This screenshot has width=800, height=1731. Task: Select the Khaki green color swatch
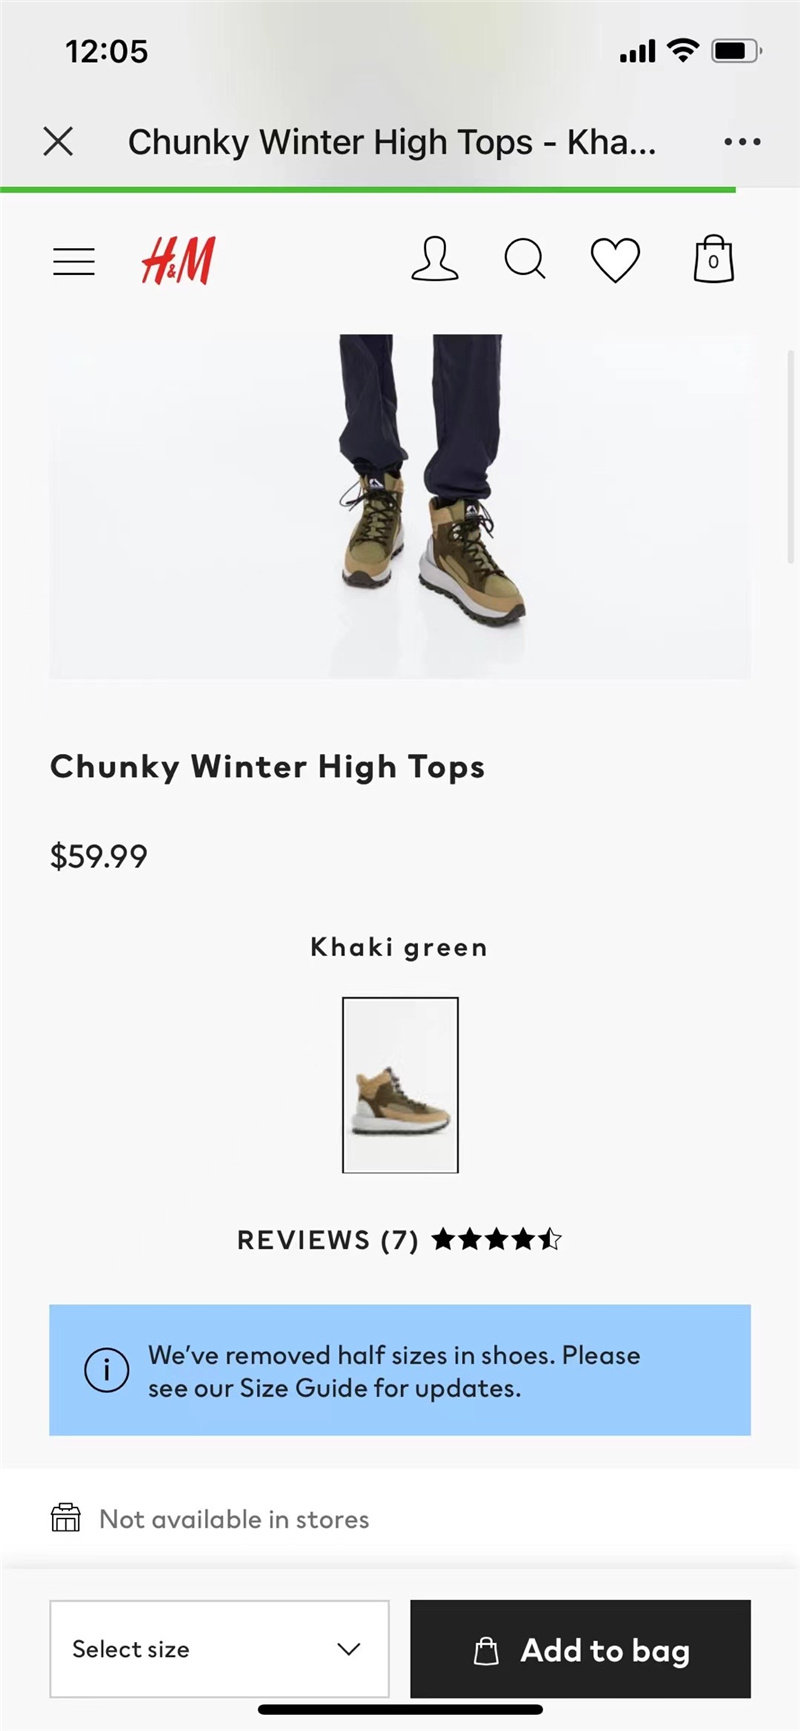[x=400, y=1085]
